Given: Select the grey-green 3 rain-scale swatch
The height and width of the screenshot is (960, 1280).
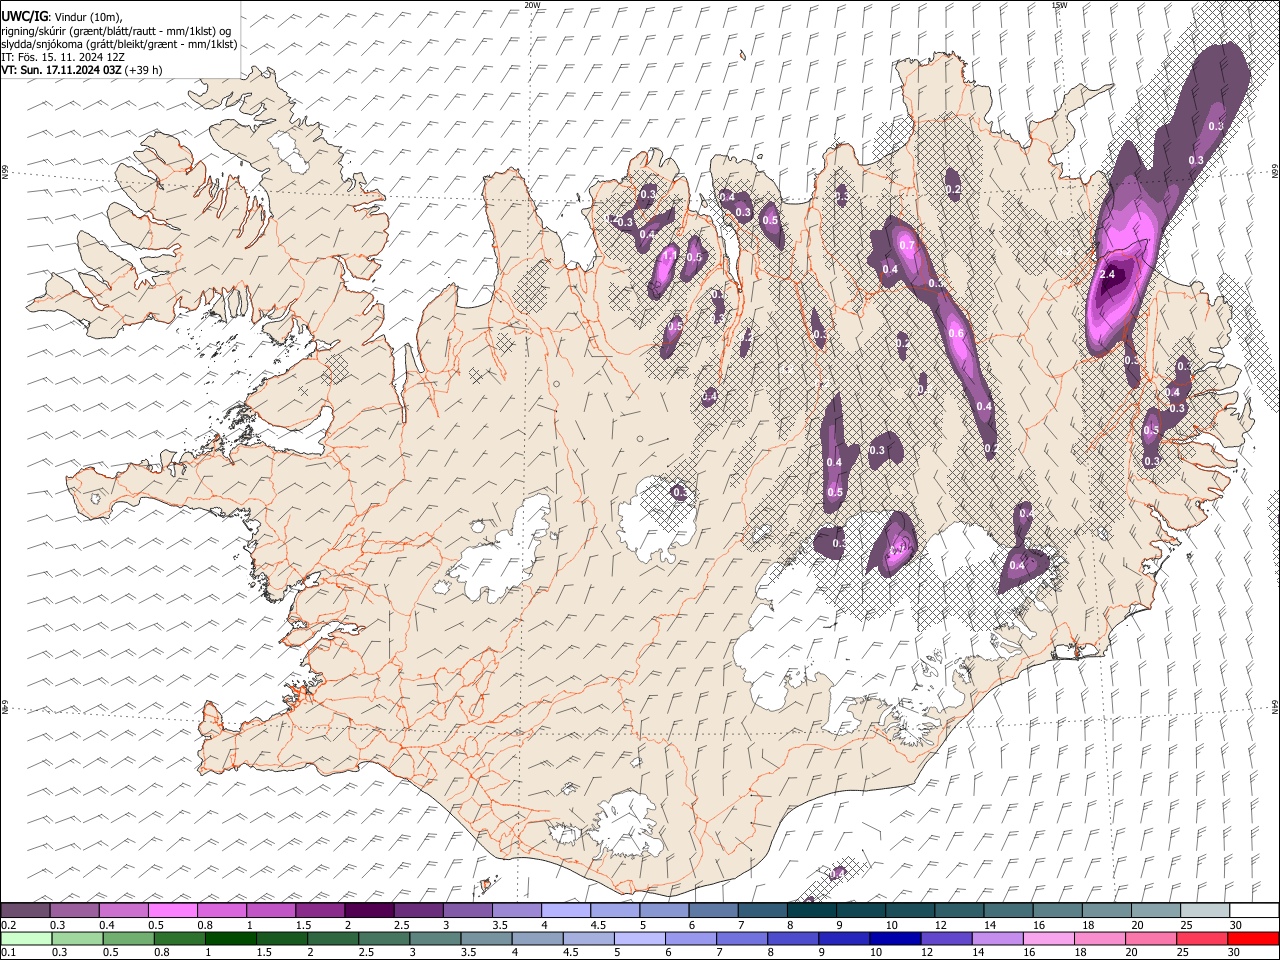Looking at the screenshot, I should [436, 938].
